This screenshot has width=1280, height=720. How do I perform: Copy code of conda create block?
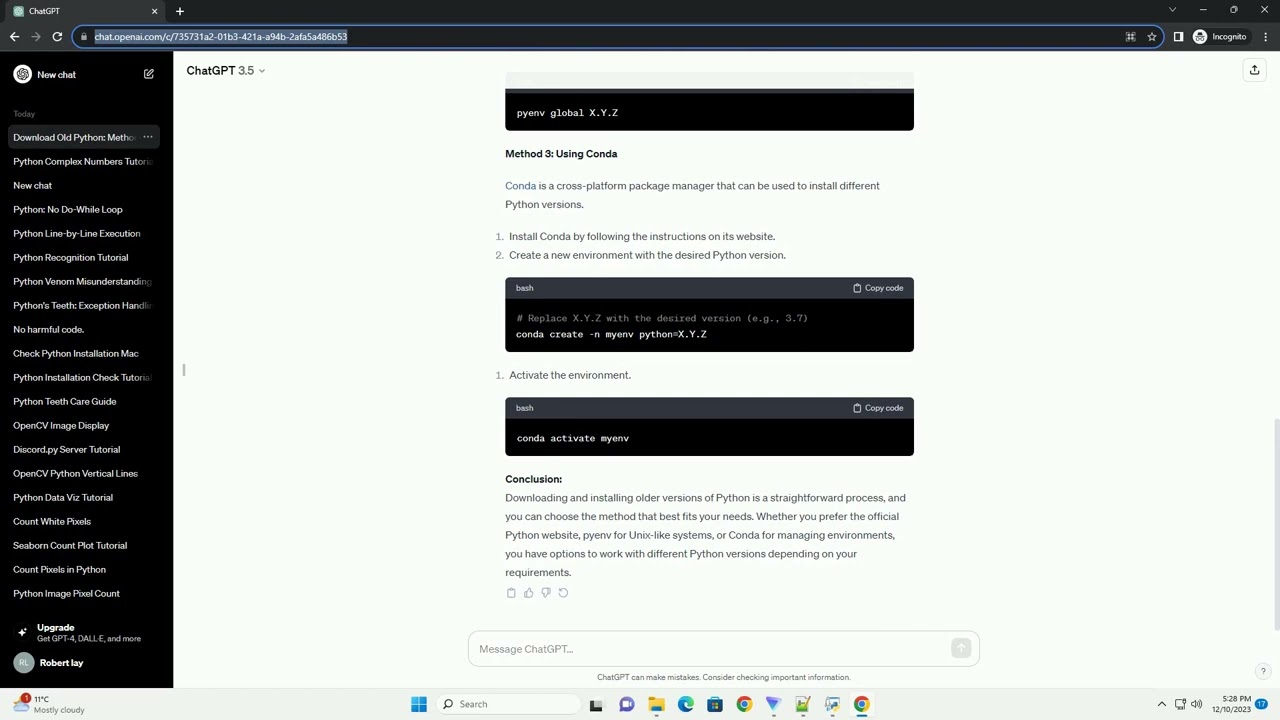878,288
